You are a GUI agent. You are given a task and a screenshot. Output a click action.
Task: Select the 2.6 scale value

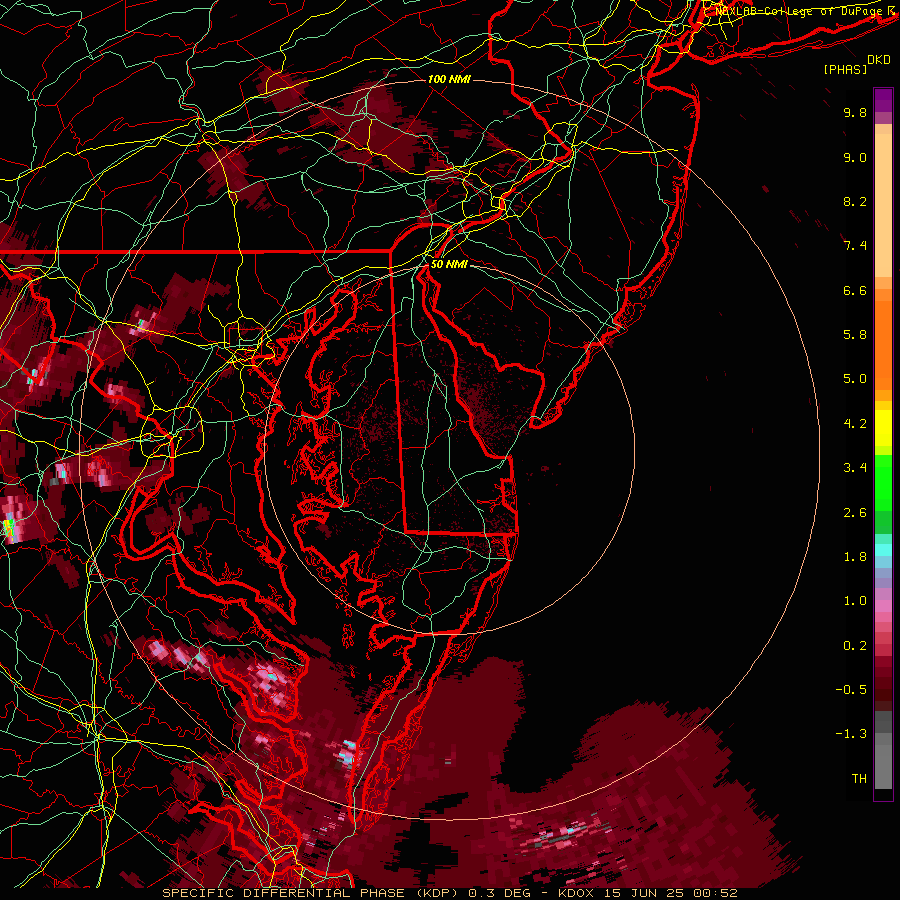pyautogui.click(x=855, y=513)
